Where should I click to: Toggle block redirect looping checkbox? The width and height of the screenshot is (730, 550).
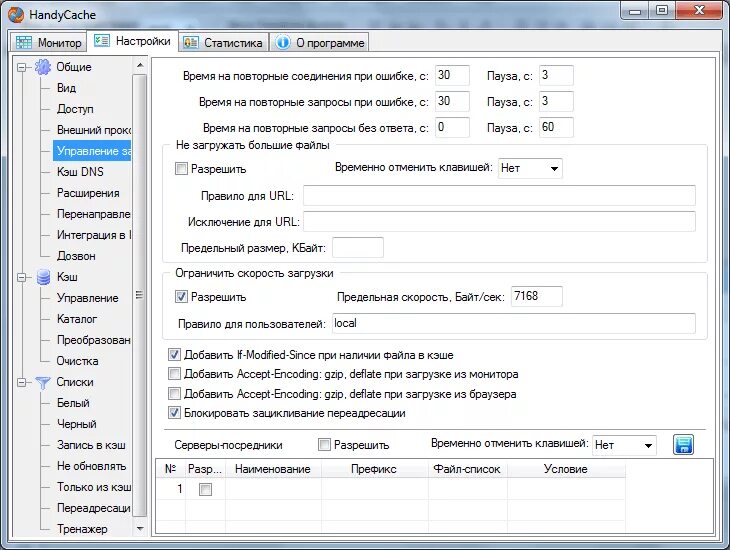pyautogui.click(x=174, y=413)
